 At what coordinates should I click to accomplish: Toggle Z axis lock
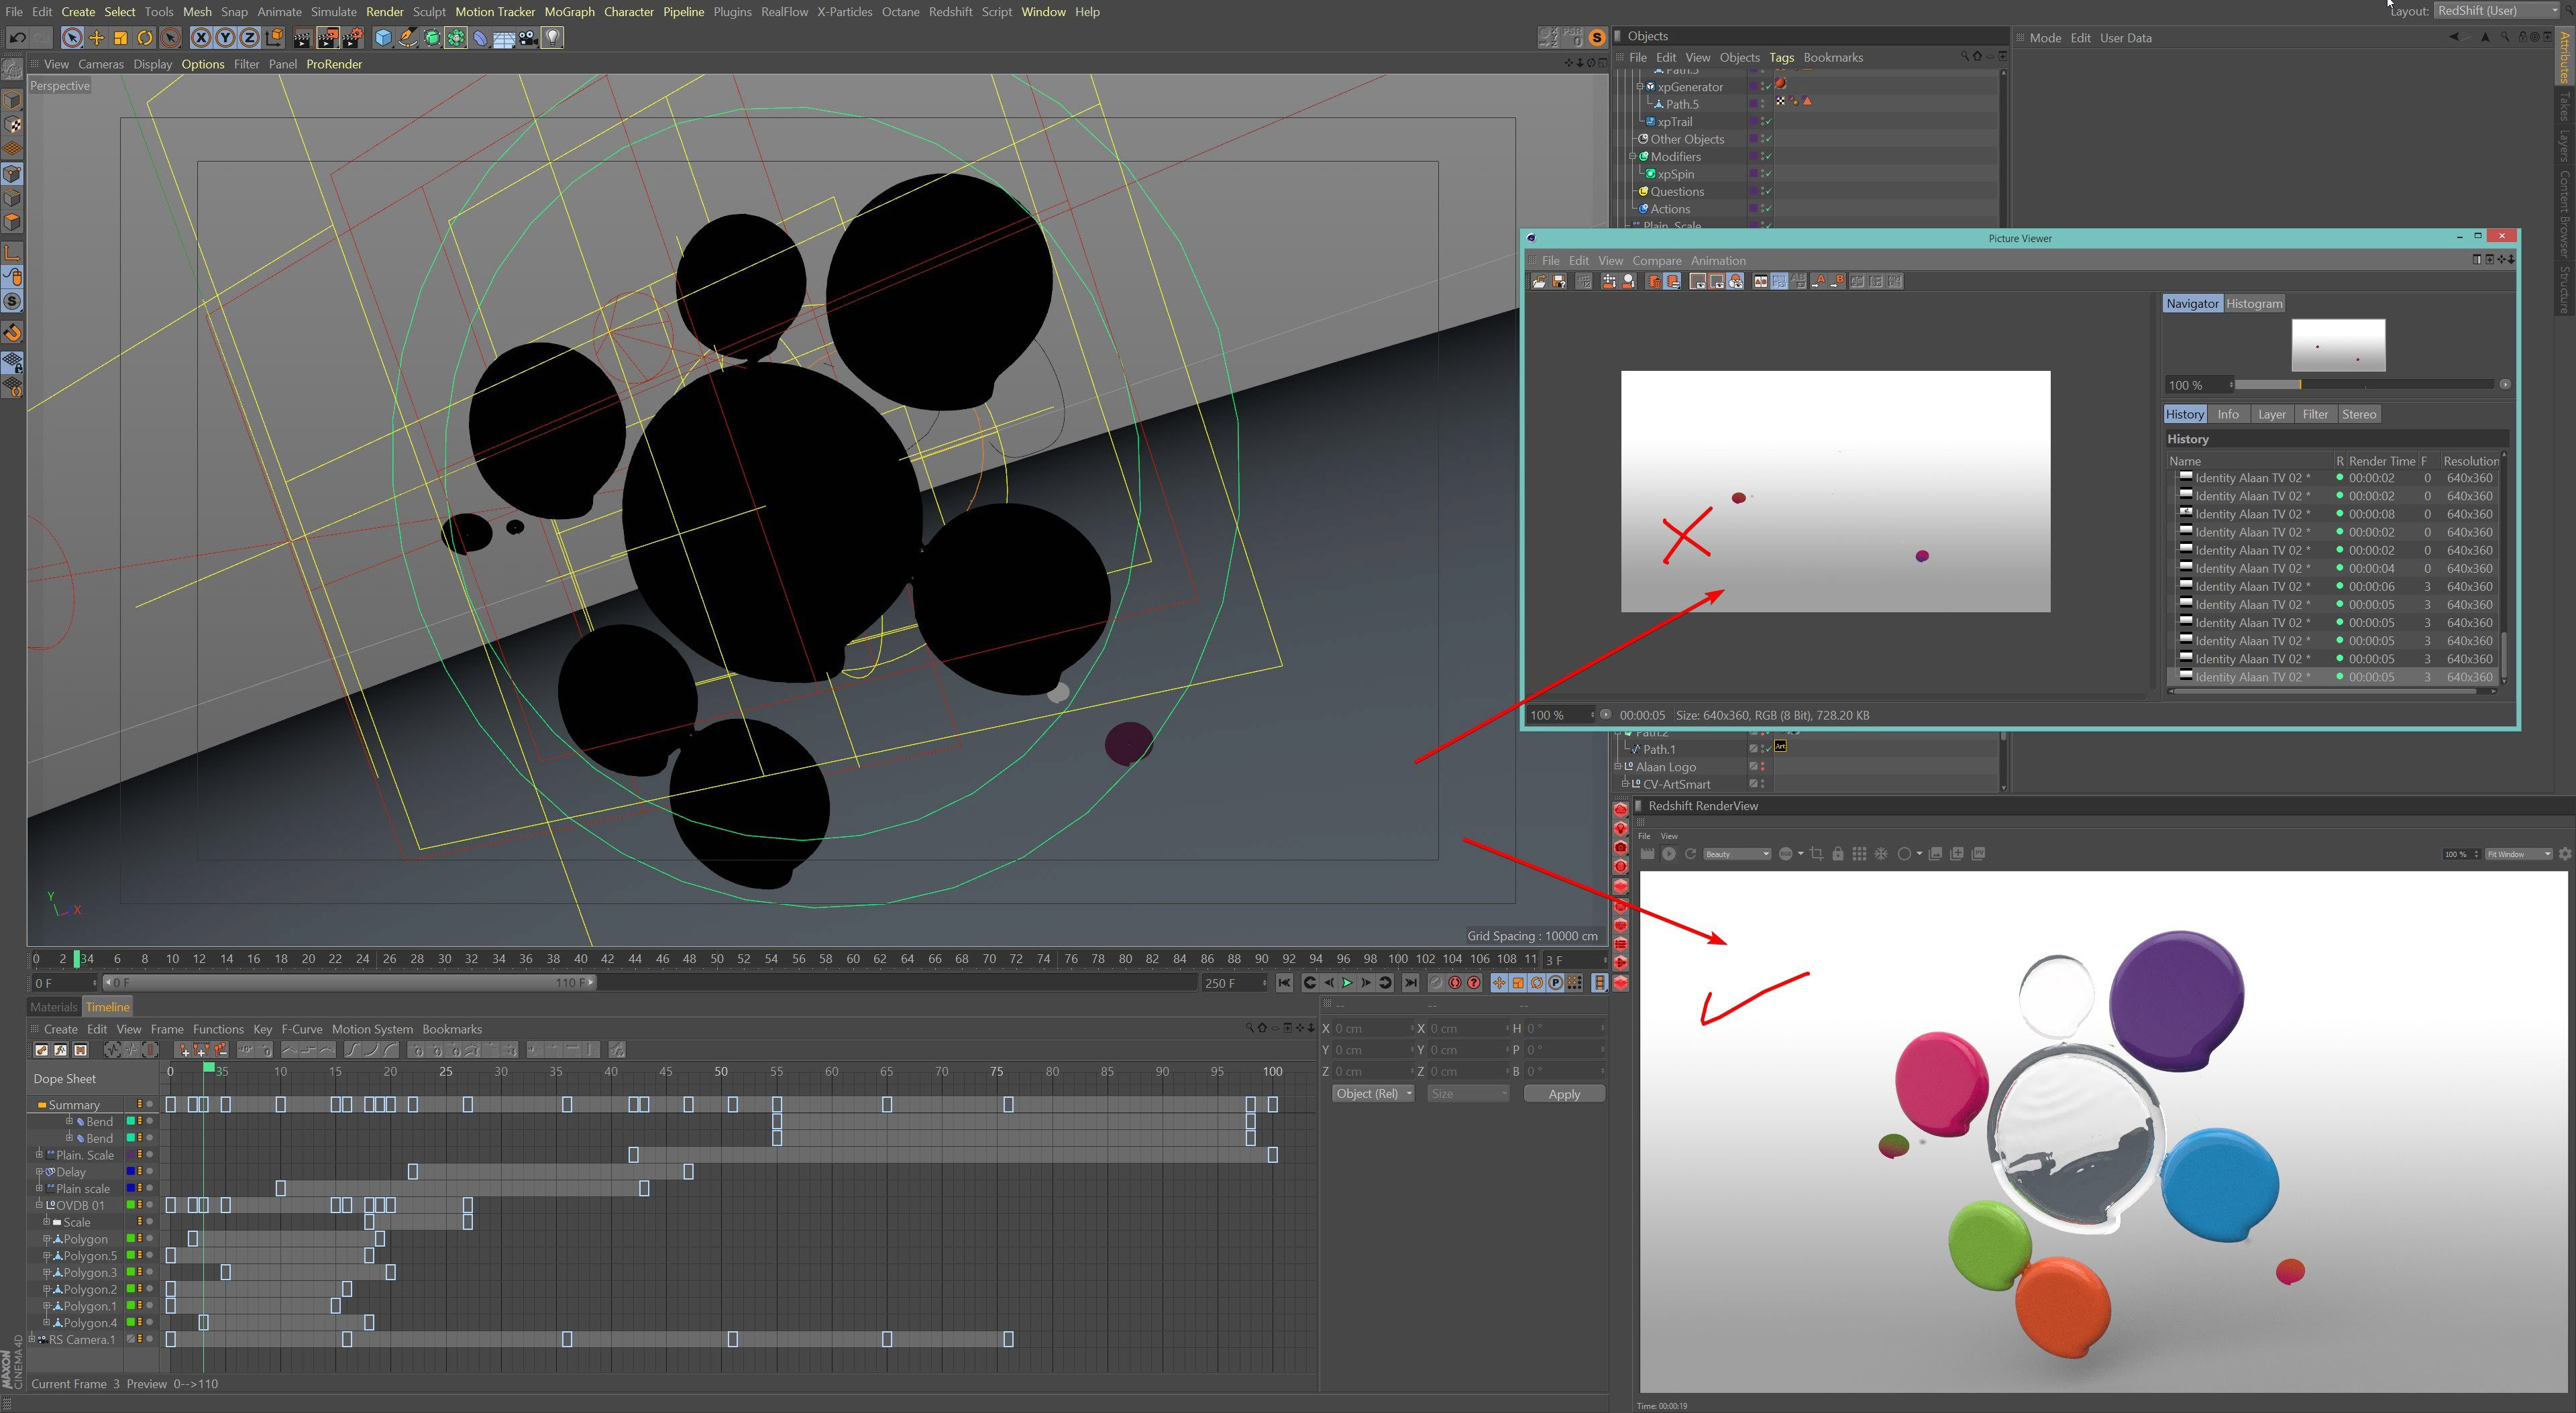click(x=249, y=38)
